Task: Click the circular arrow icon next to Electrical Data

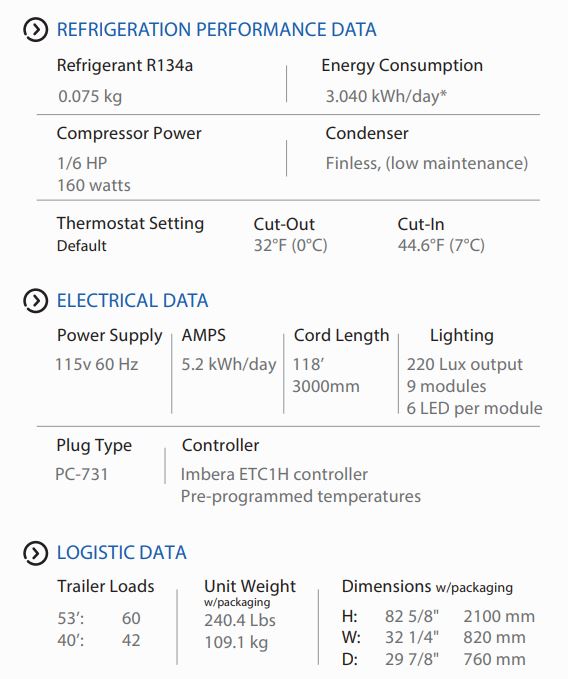Action: (35, 301)
